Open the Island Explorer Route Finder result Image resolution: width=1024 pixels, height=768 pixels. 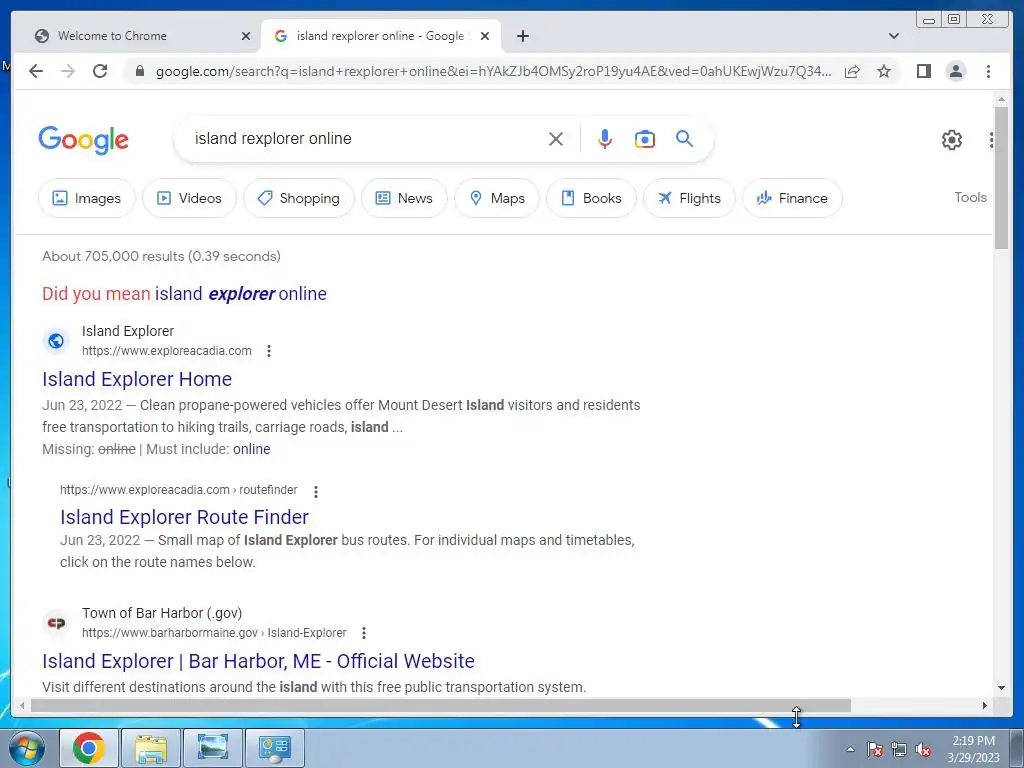[184, 517]
